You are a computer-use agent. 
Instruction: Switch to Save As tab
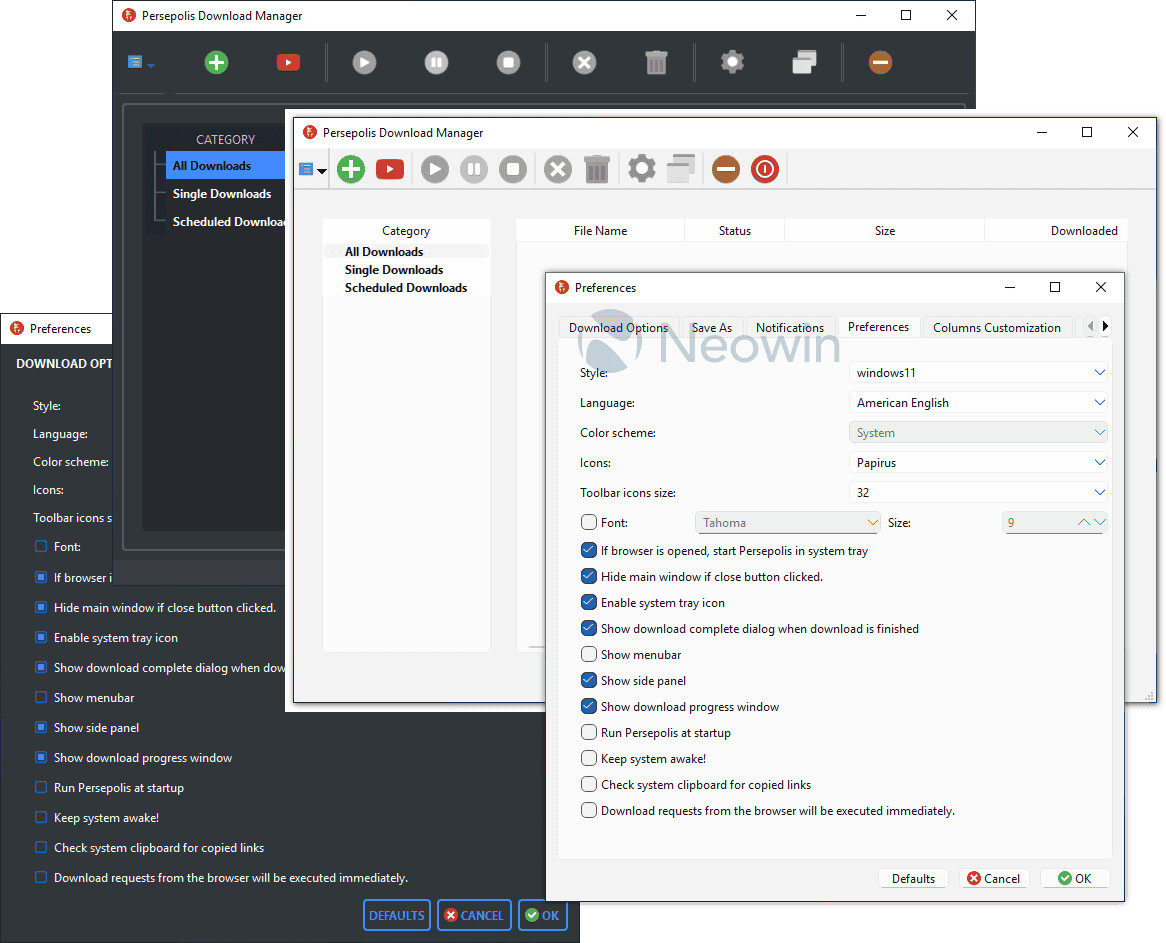tap(712, 328)
